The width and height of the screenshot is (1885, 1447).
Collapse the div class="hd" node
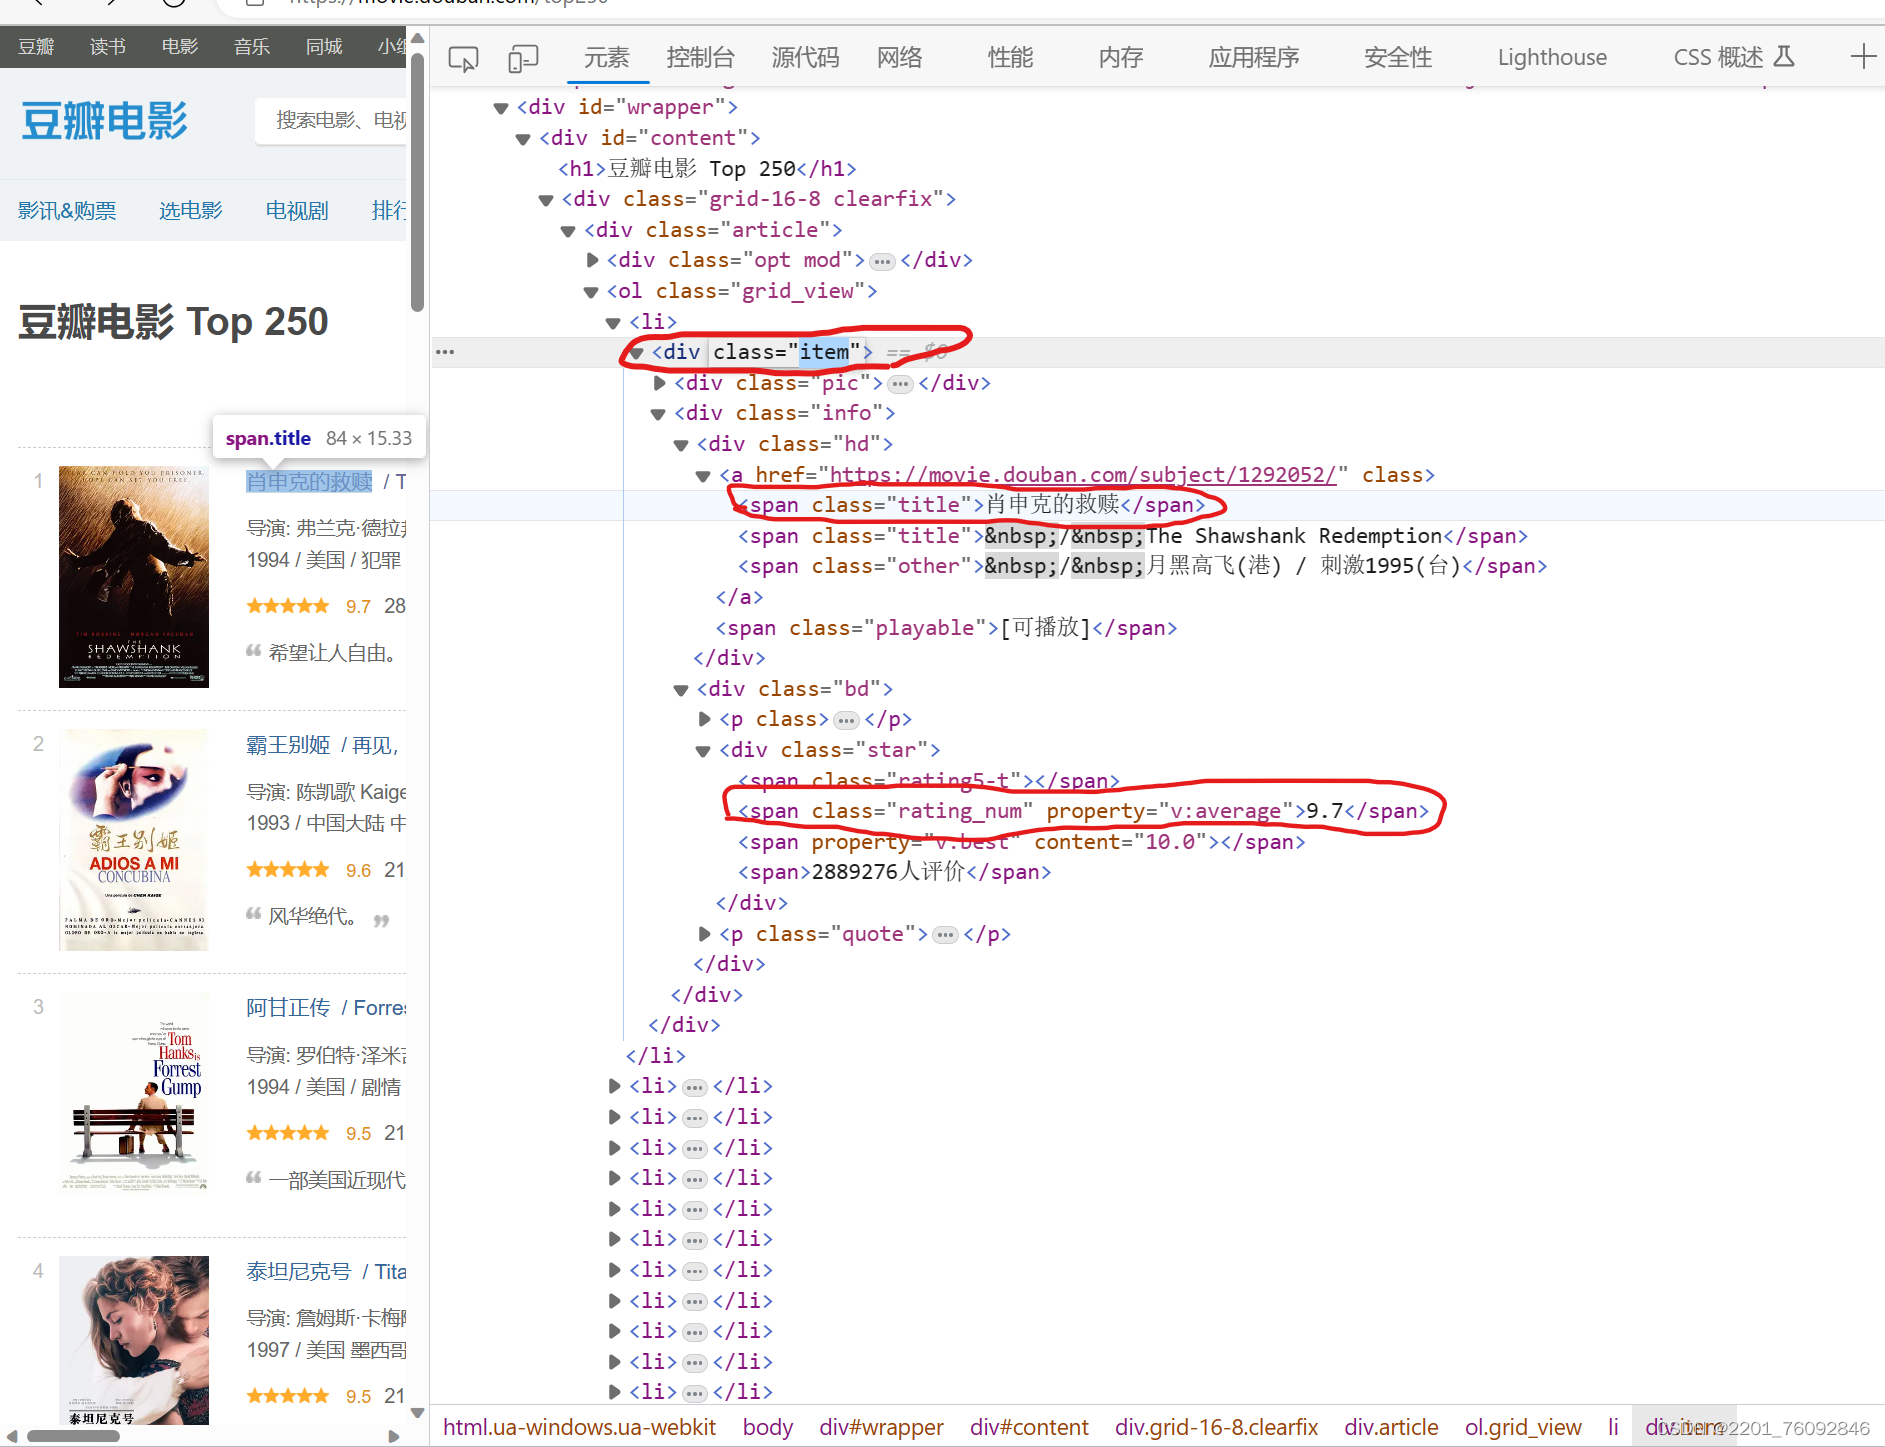coord(681,445)
